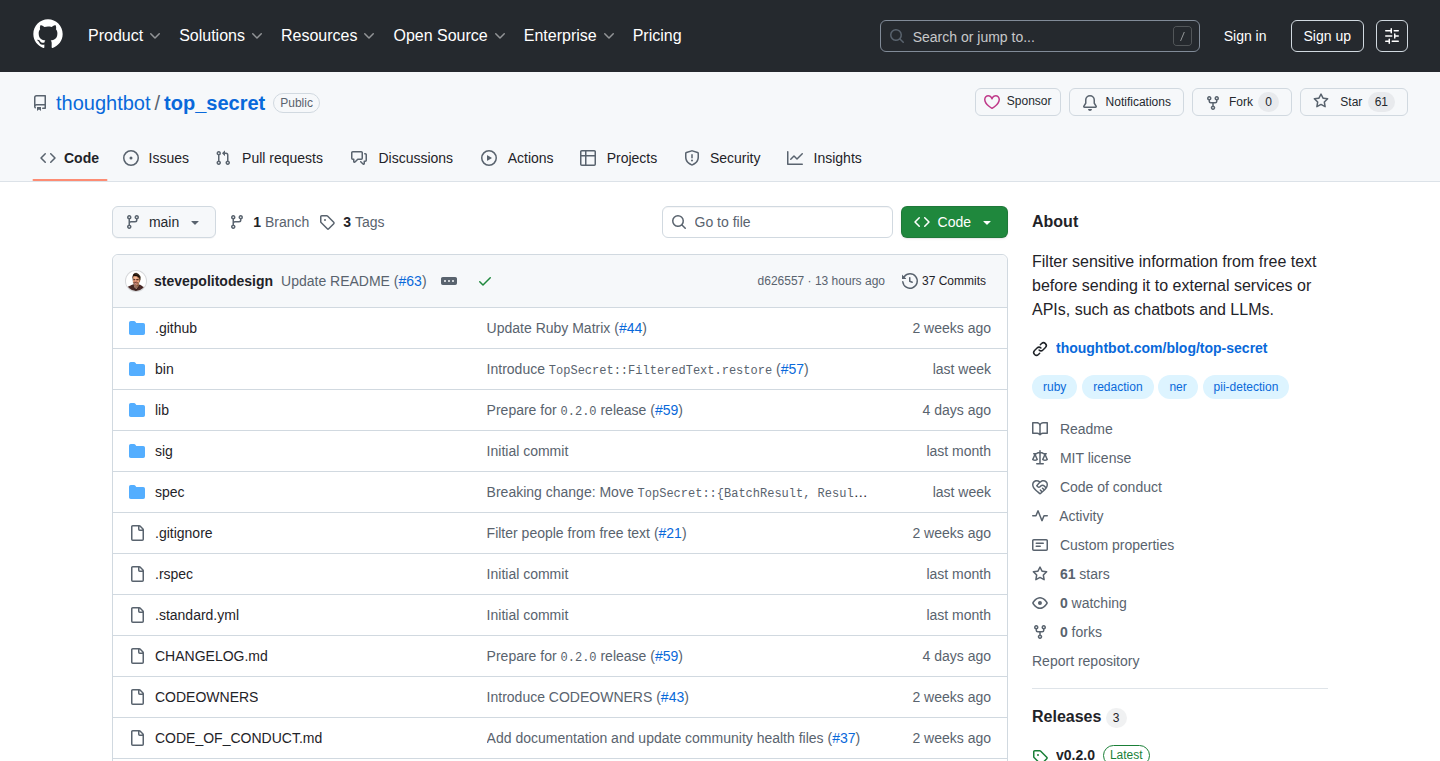
Task: Click the Notifications bell button
Action: pyautogui.click(x=1126, y=102)
